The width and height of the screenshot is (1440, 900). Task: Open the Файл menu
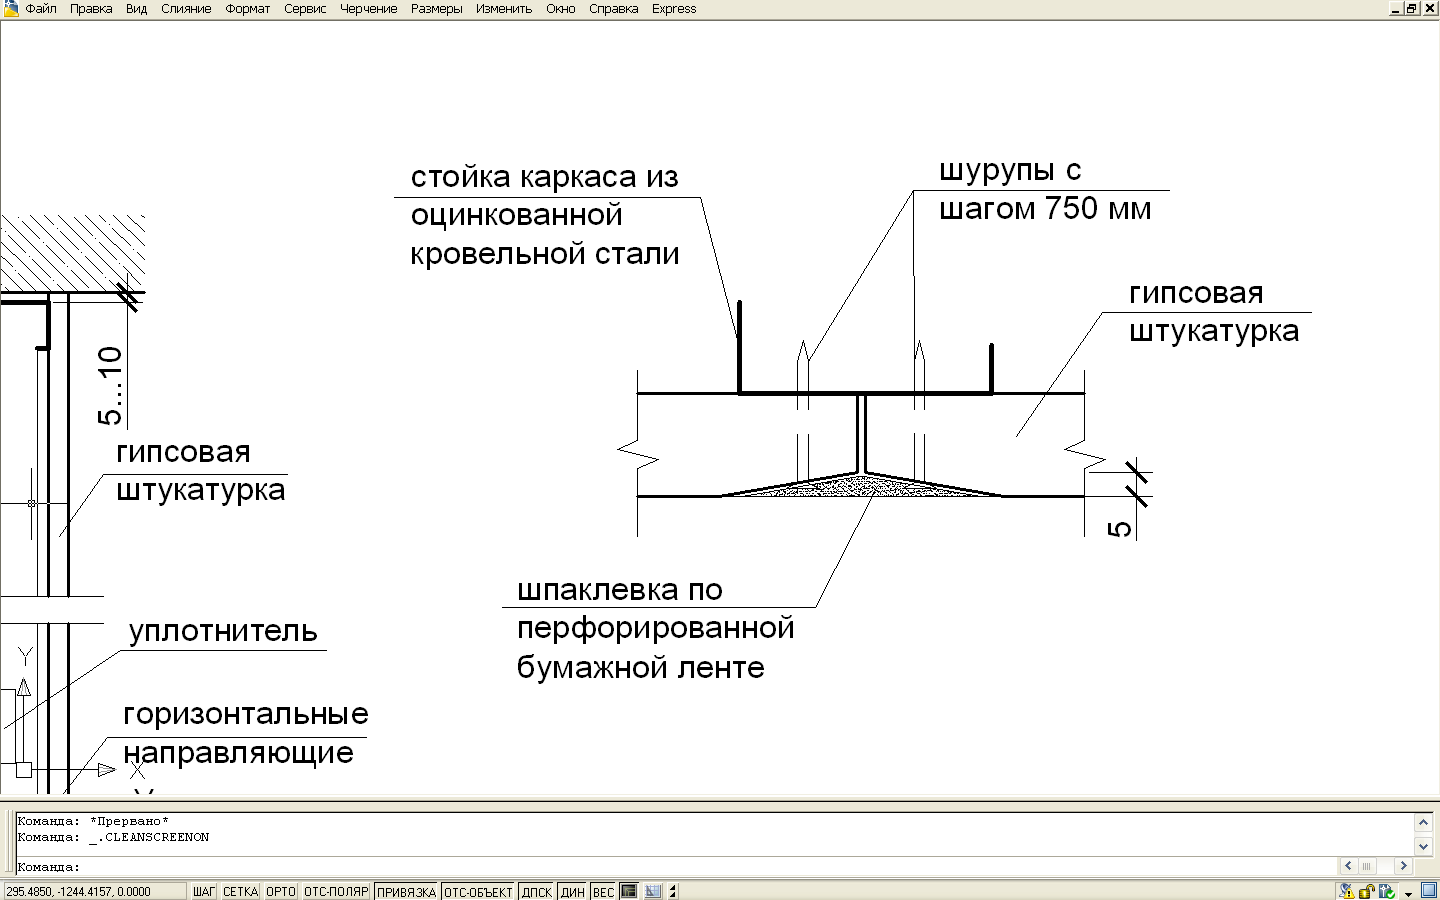point(41,9)
